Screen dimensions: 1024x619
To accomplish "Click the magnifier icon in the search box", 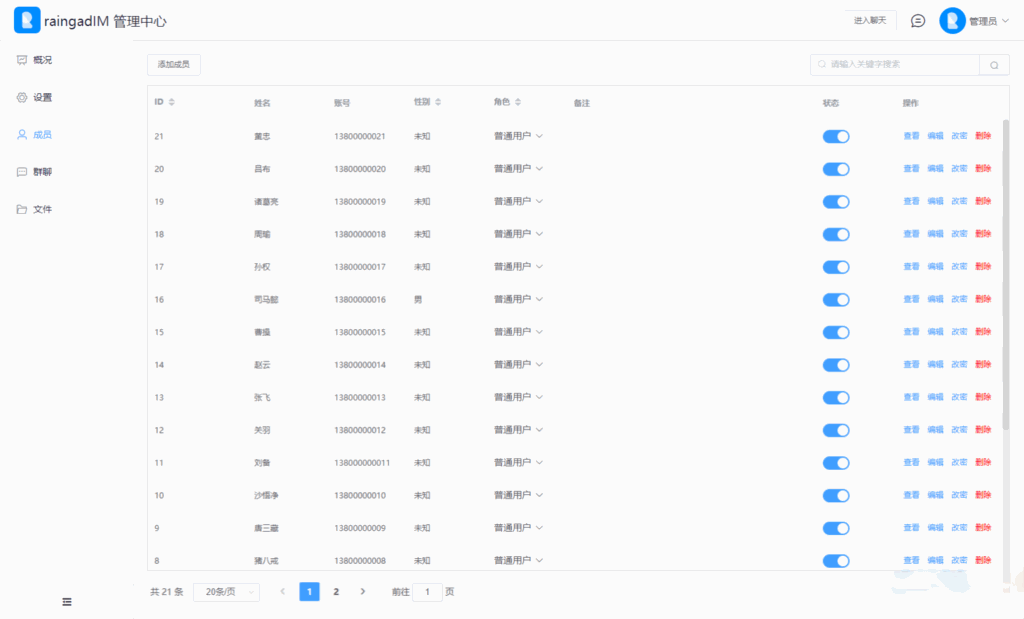I will coord(993,63).
